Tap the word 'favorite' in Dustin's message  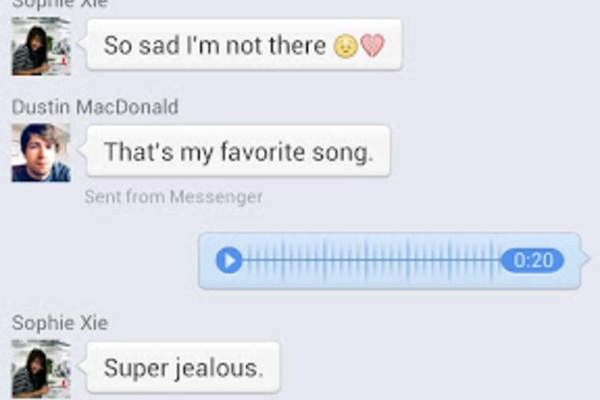click(x=263, y=152)
